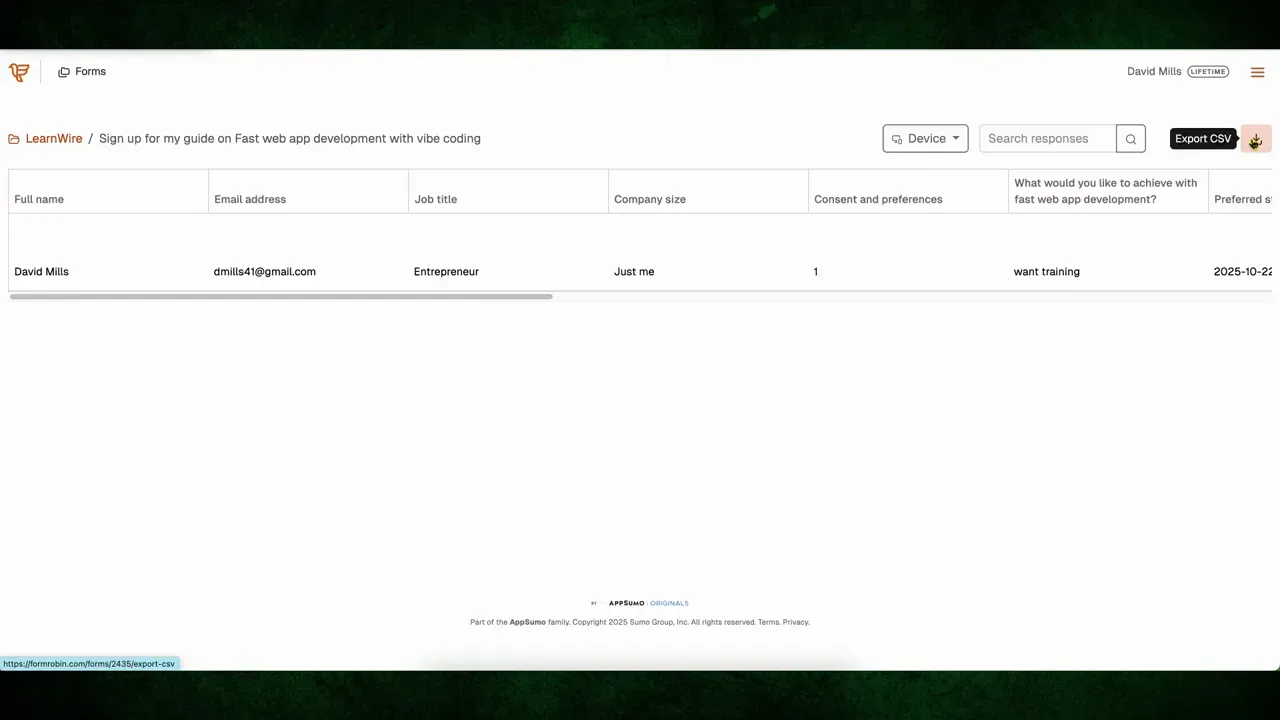
Task: Click the FormRobin logo icon
Action: pos(18,71)
